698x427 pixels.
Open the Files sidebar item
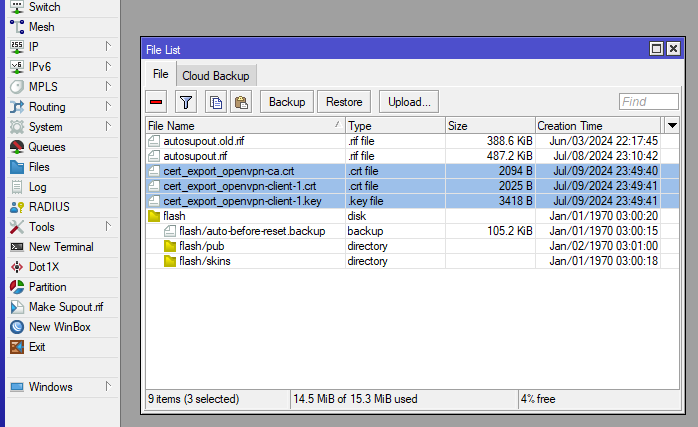pyautogui.click(x=38, y=167)
